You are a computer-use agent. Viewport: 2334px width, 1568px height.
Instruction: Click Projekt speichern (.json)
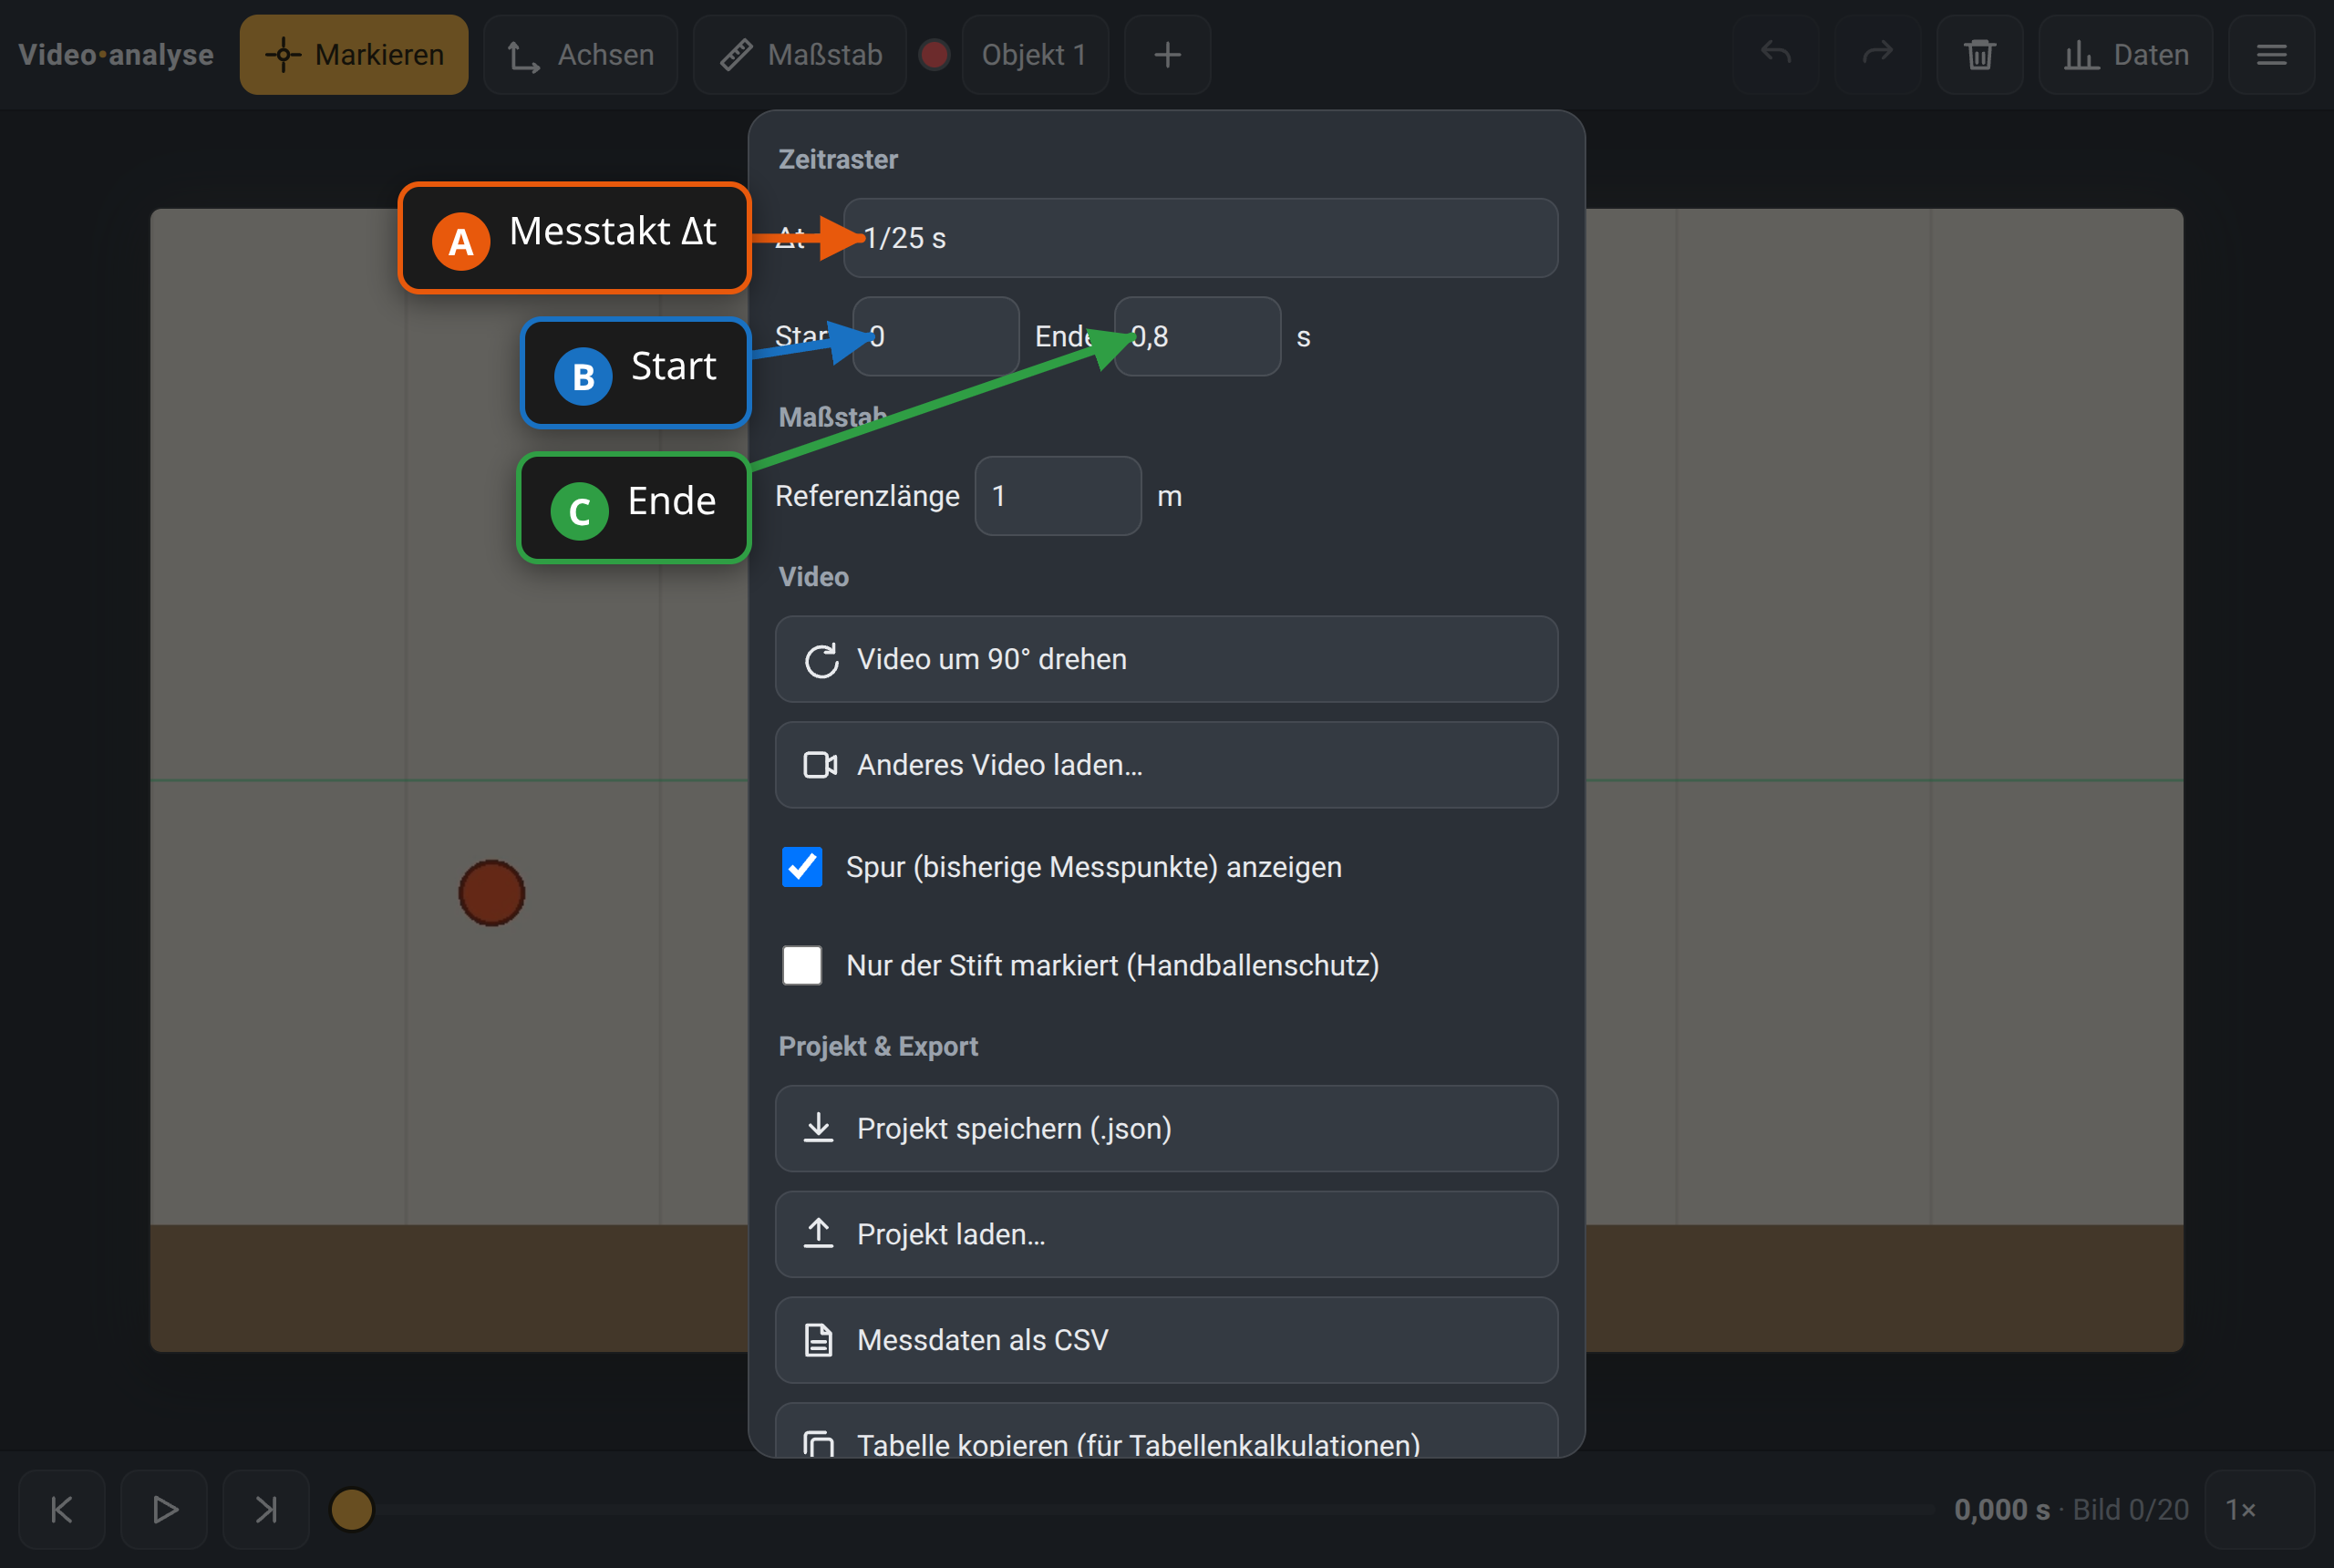pos(1166,1128)
